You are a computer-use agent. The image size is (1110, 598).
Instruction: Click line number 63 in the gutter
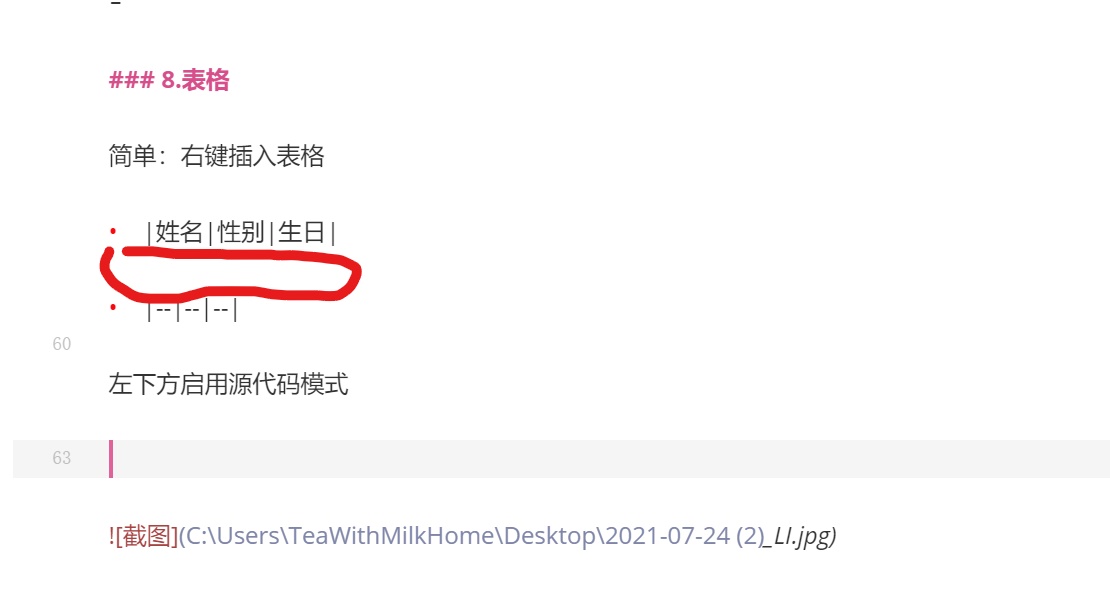point(62,458)
